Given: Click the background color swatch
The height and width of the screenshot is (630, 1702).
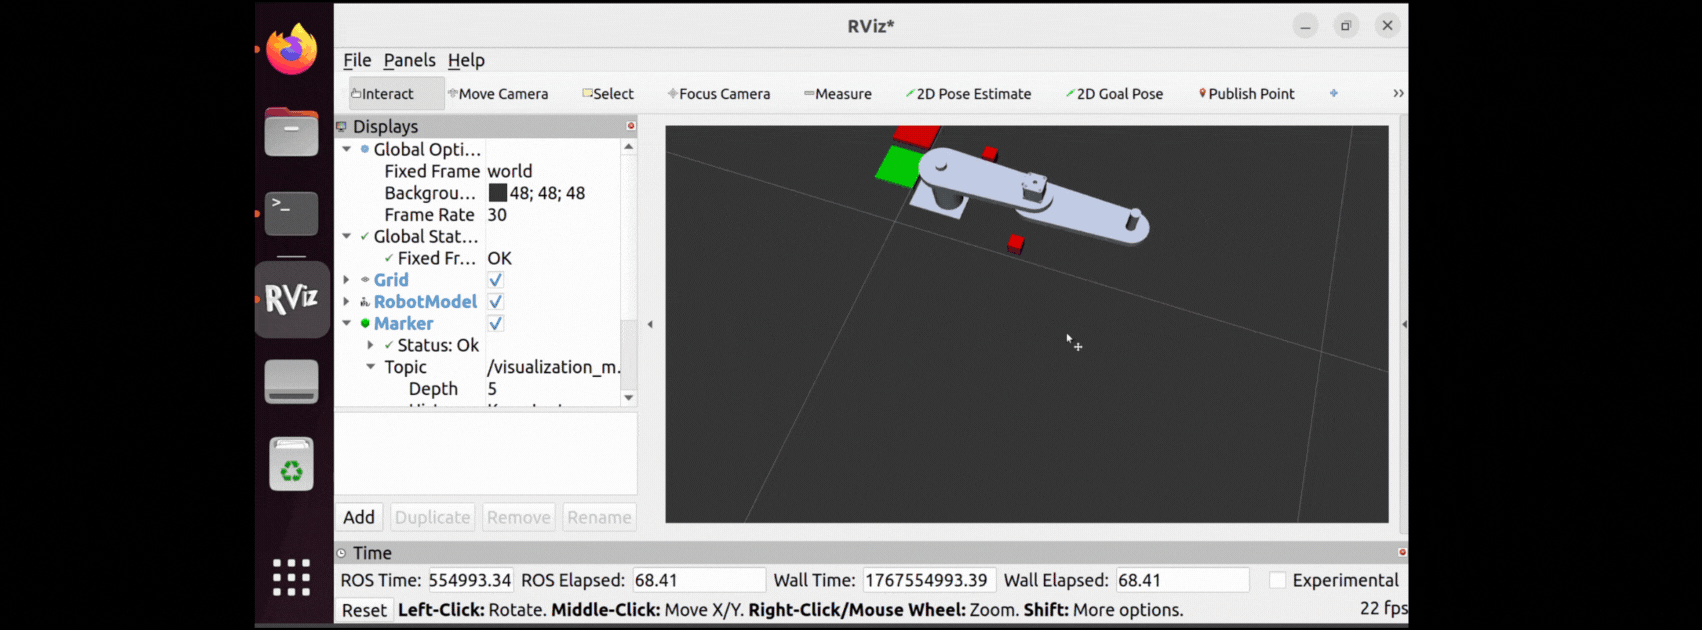Looking at the screenshot, I should (x=497, y=193).
